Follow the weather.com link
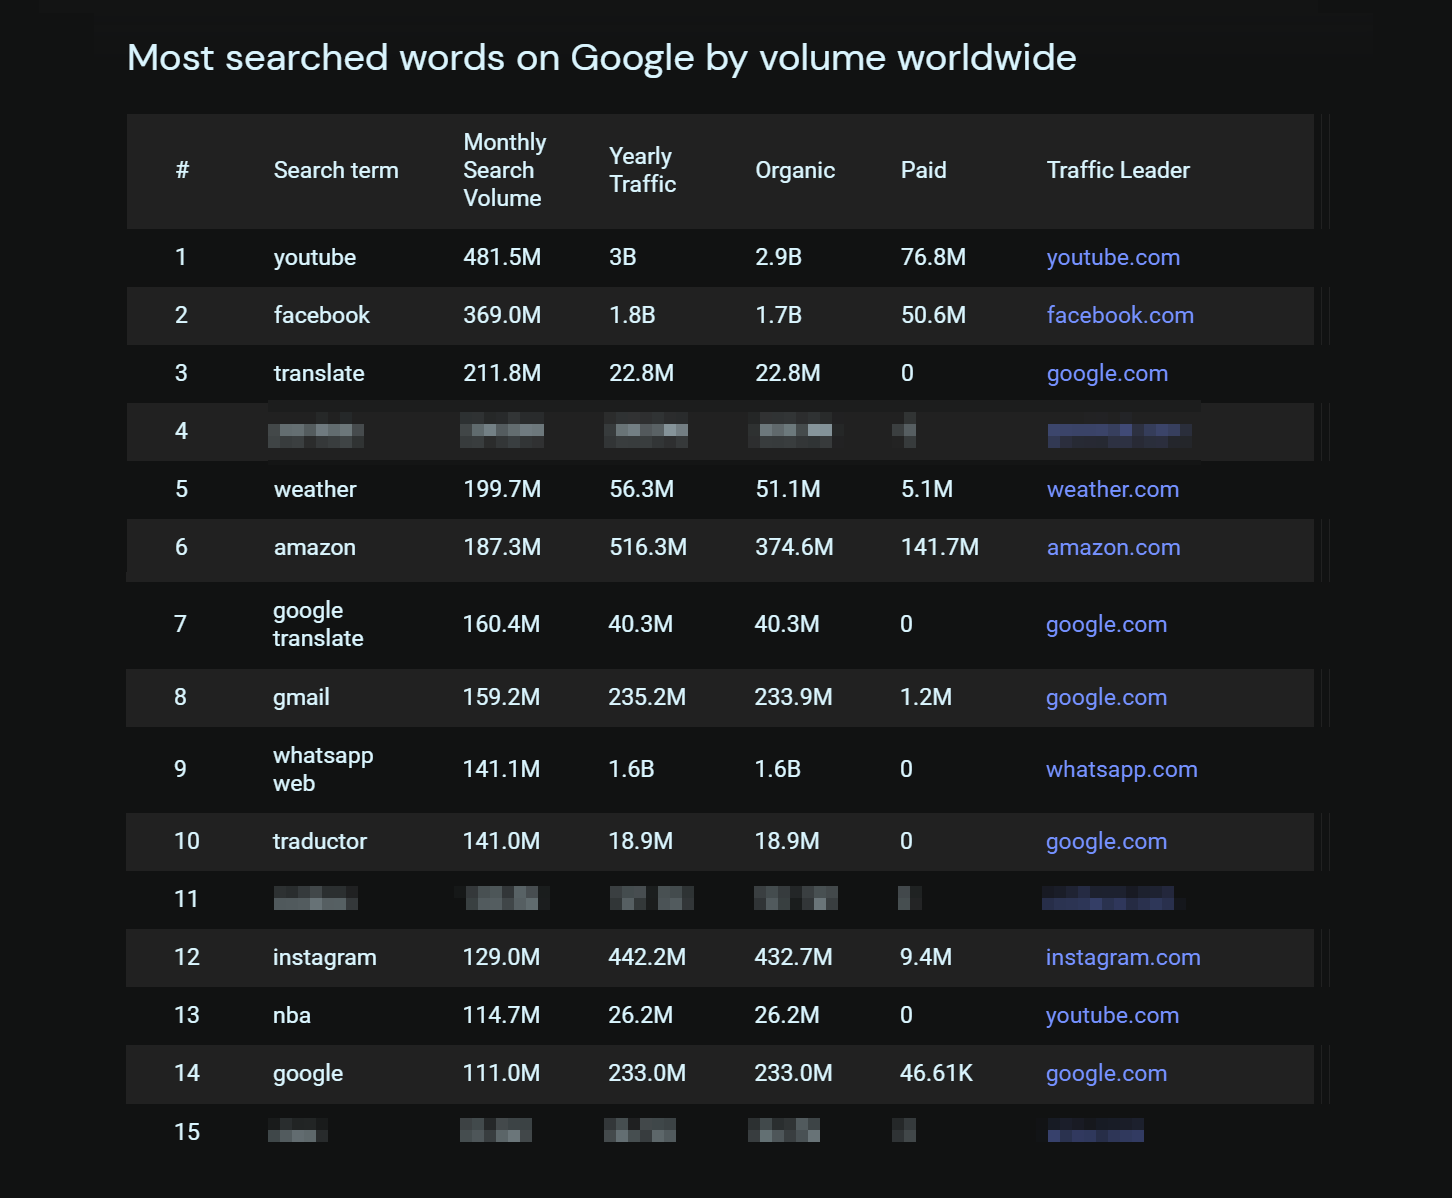Screen dimensions: 1452x1198 click(x=1112, y=489)
